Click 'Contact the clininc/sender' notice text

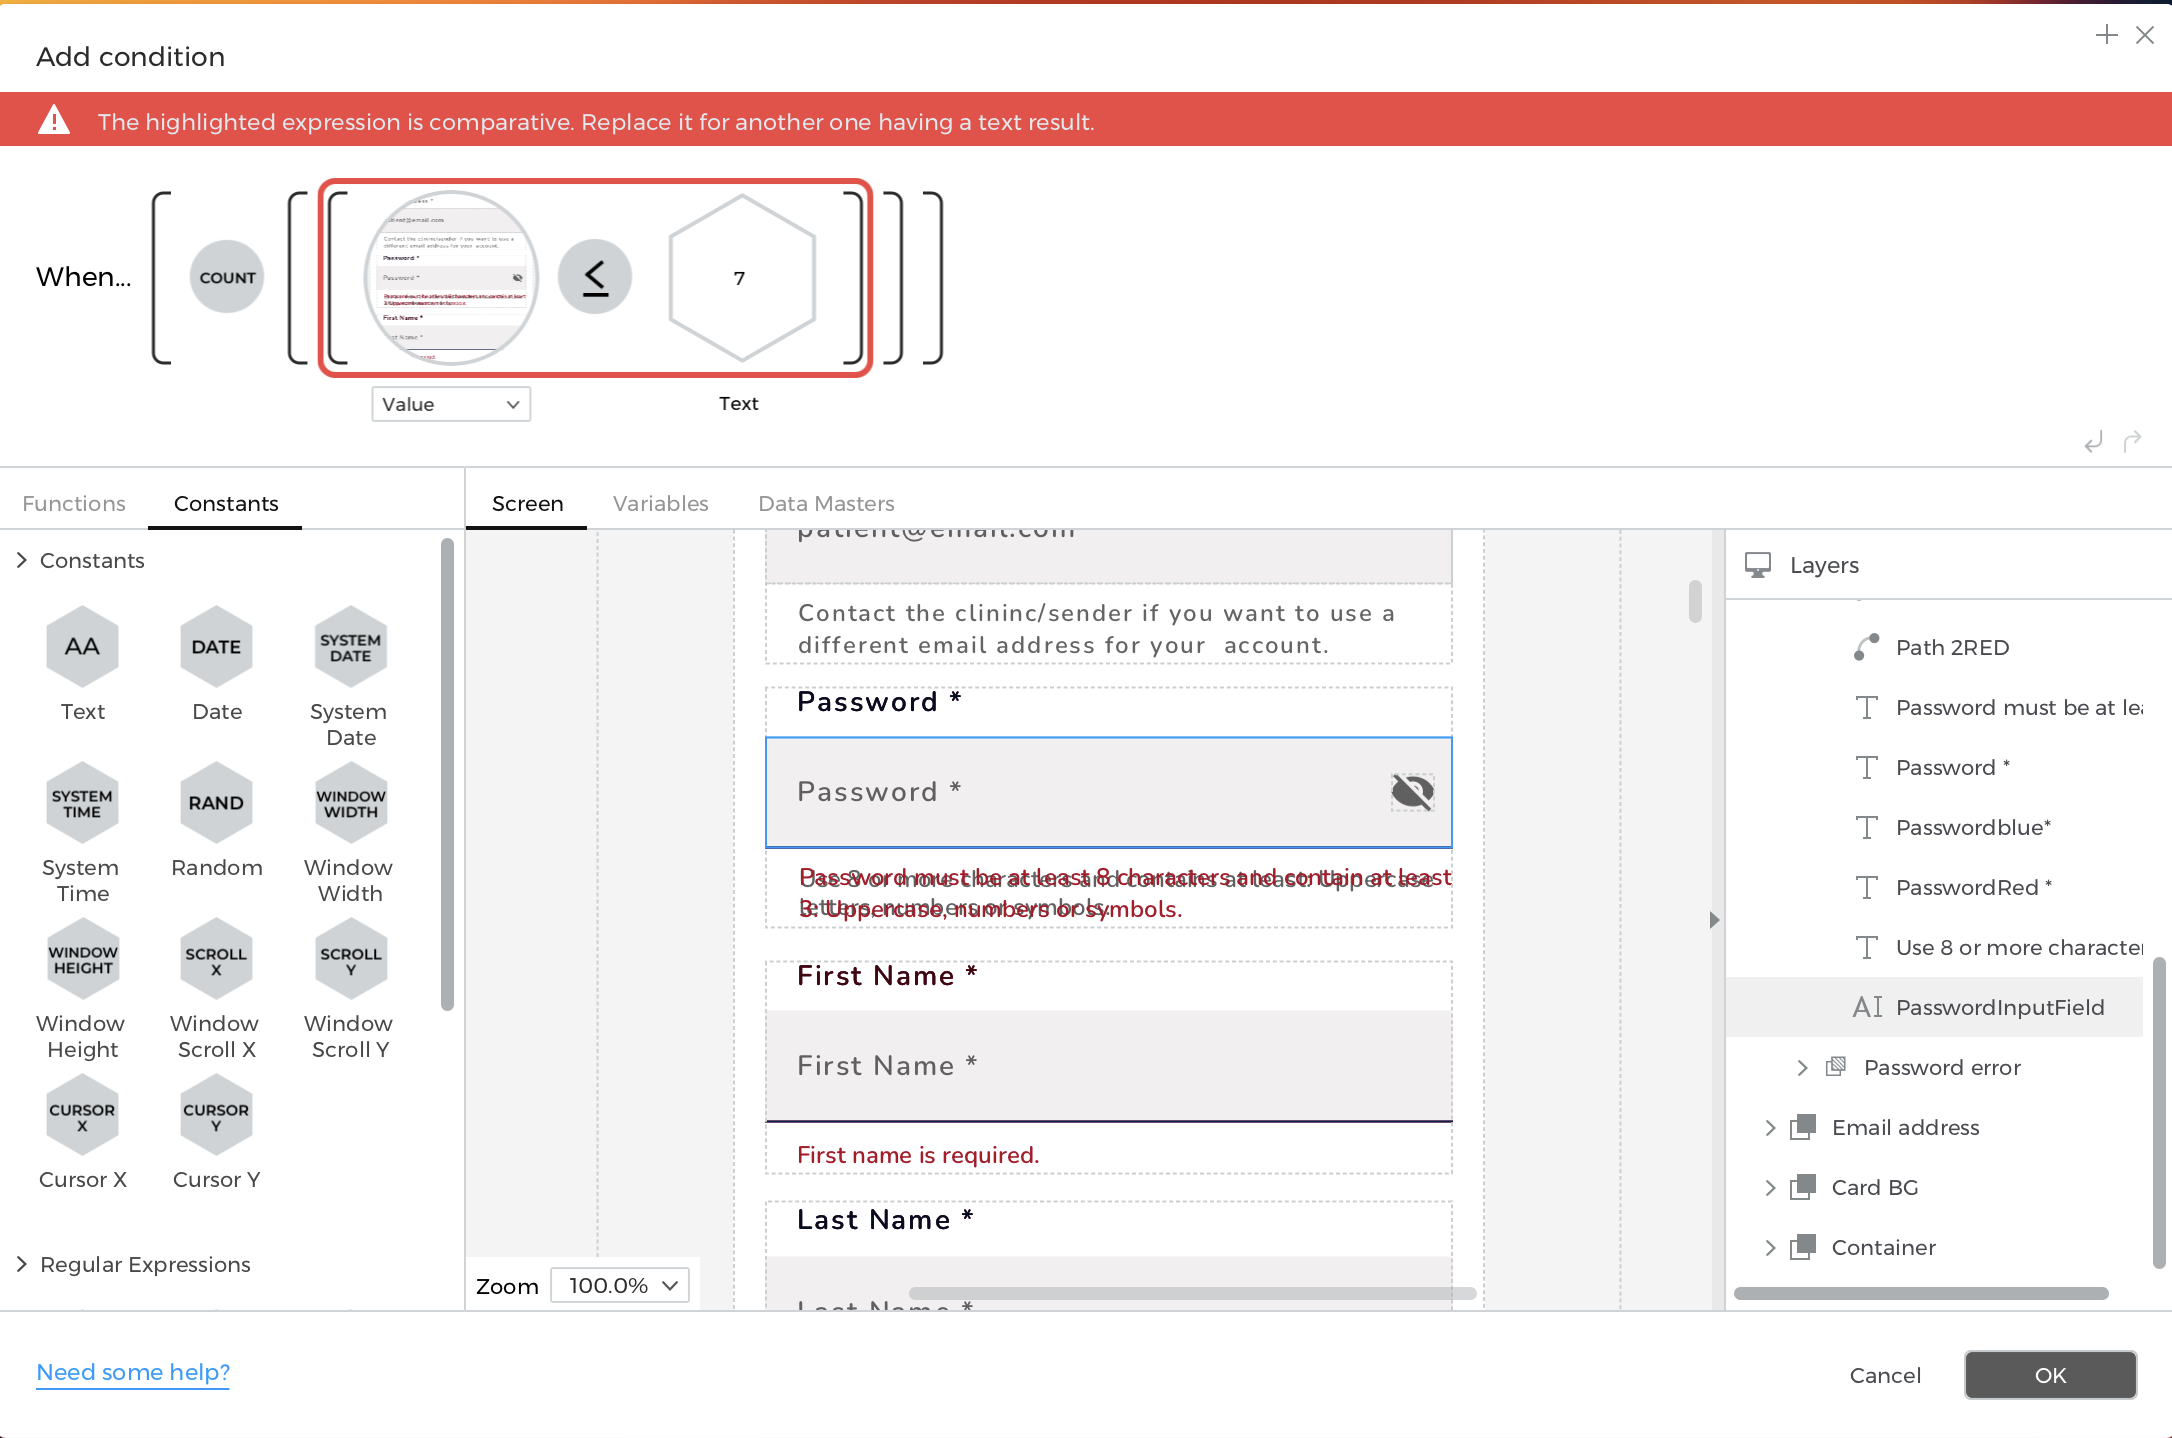1096,629
